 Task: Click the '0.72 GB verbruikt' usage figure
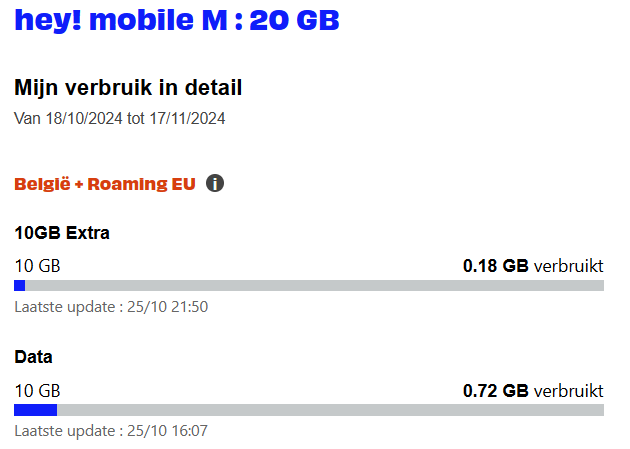[533, 390]
